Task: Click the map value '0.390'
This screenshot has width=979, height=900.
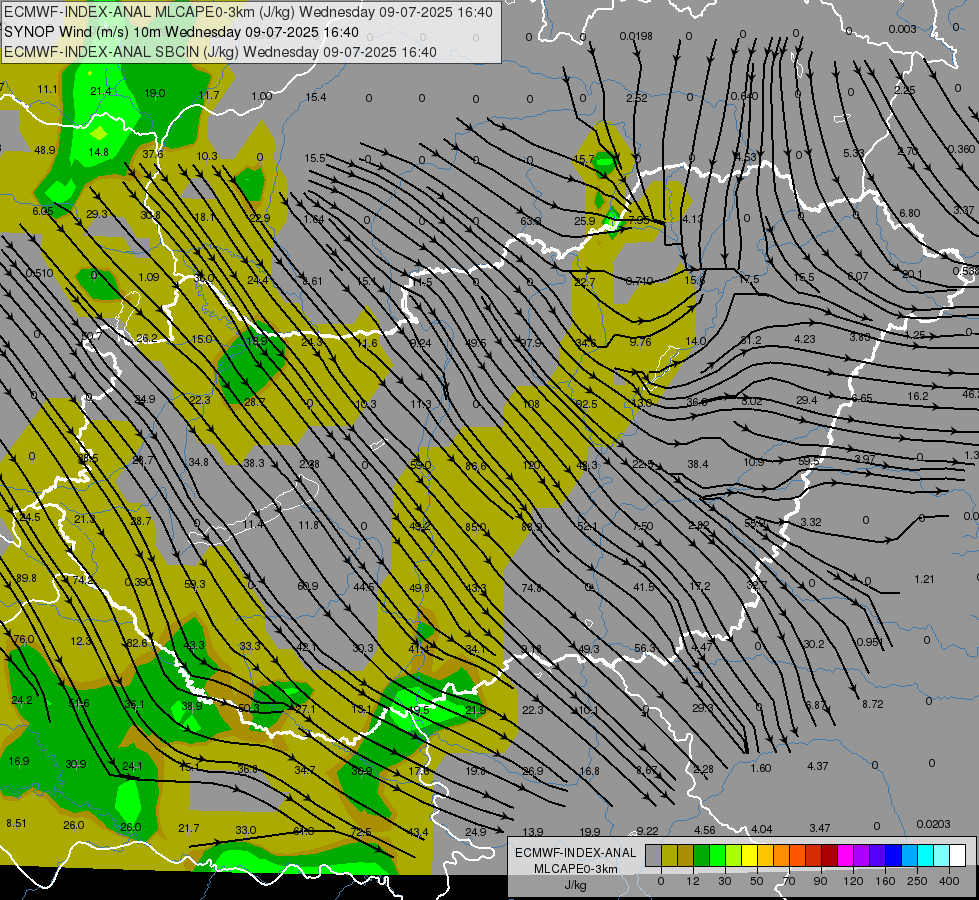Action: tap(138, 582)
